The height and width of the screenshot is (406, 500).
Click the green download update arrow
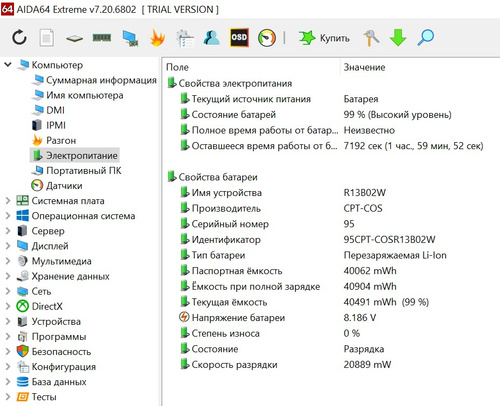click(398, 37)
